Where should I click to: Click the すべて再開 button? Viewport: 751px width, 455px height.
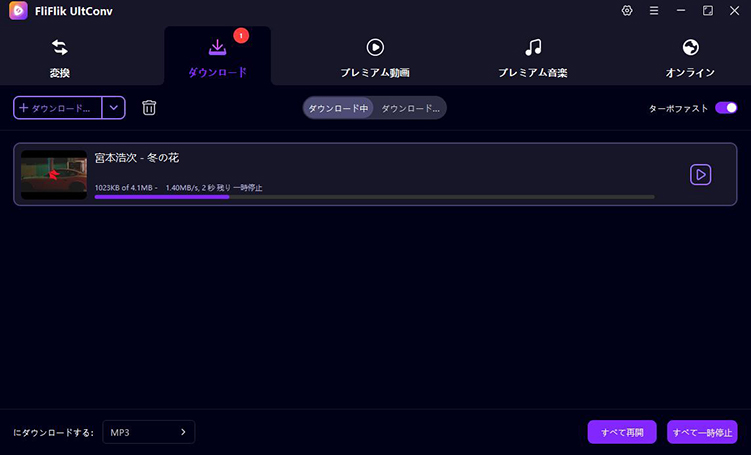click(622, 432)
